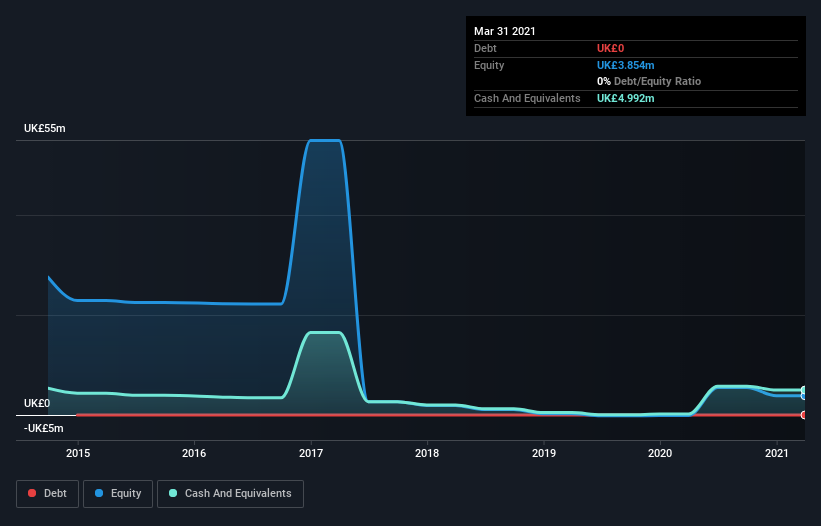This screenshot has height=526, width=821.
Task: Click the 2020 x-axis label
Action: coord(660,453)
